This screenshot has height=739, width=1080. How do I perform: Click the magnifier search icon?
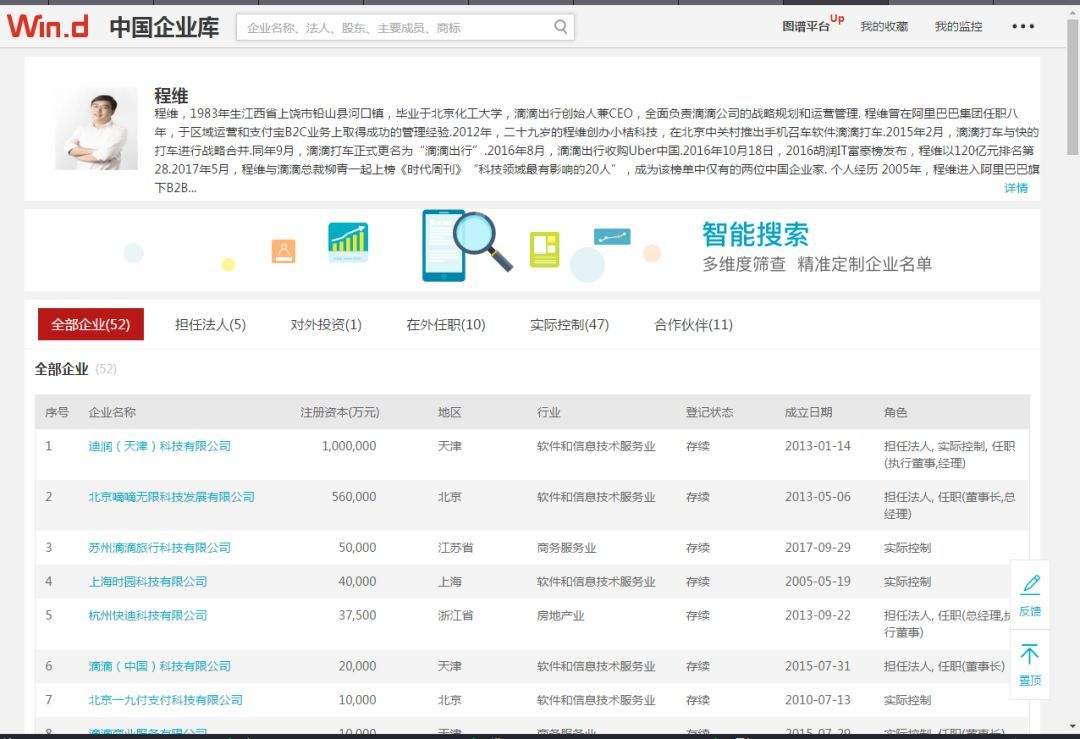point(561,27)
